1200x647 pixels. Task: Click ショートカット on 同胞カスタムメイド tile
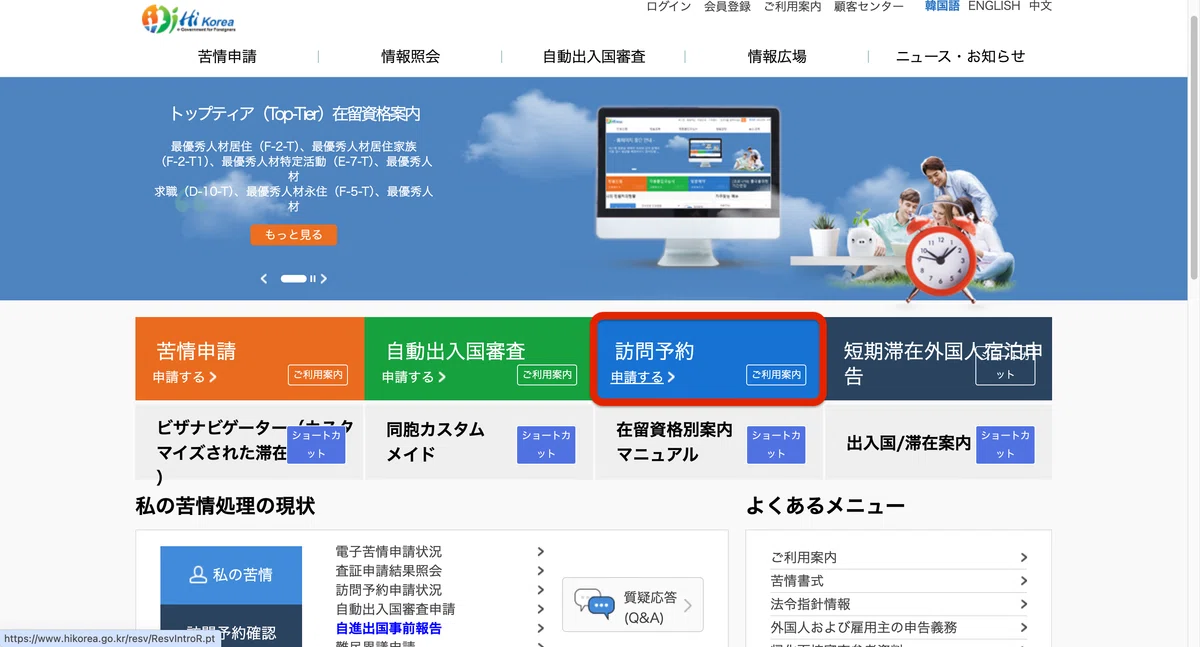(x=546, y=445)
